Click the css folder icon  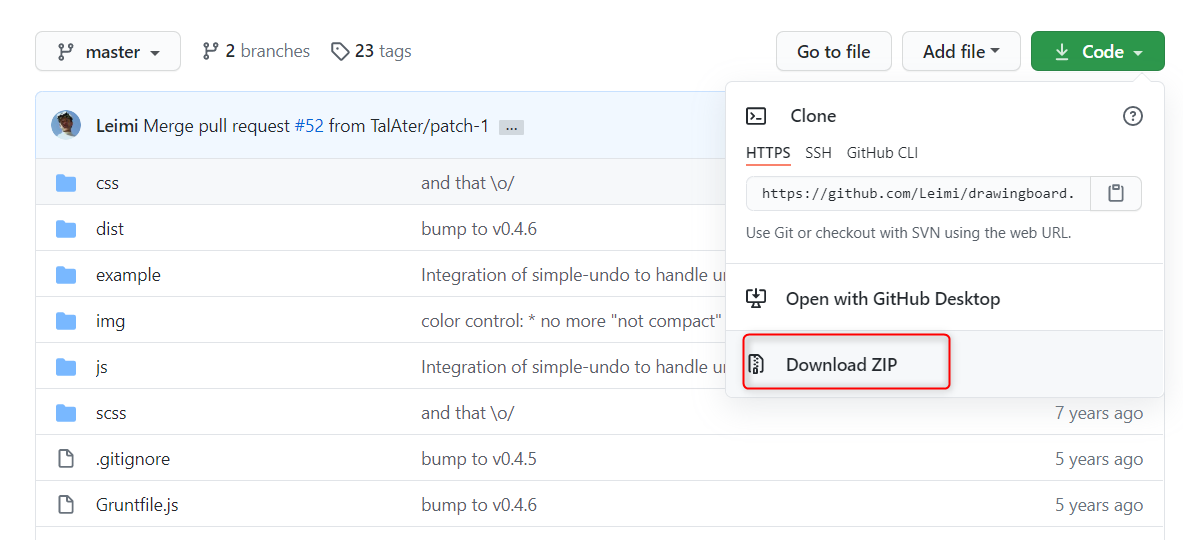(66, 183)
